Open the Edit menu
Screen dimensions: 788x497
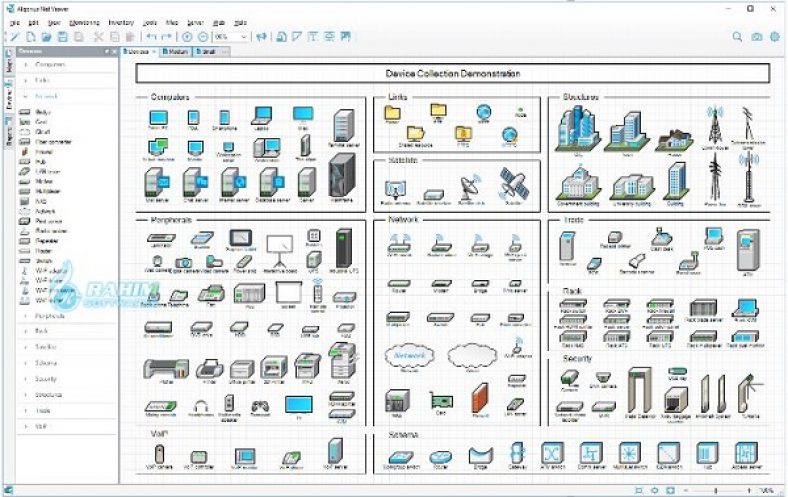click(33, 23)
